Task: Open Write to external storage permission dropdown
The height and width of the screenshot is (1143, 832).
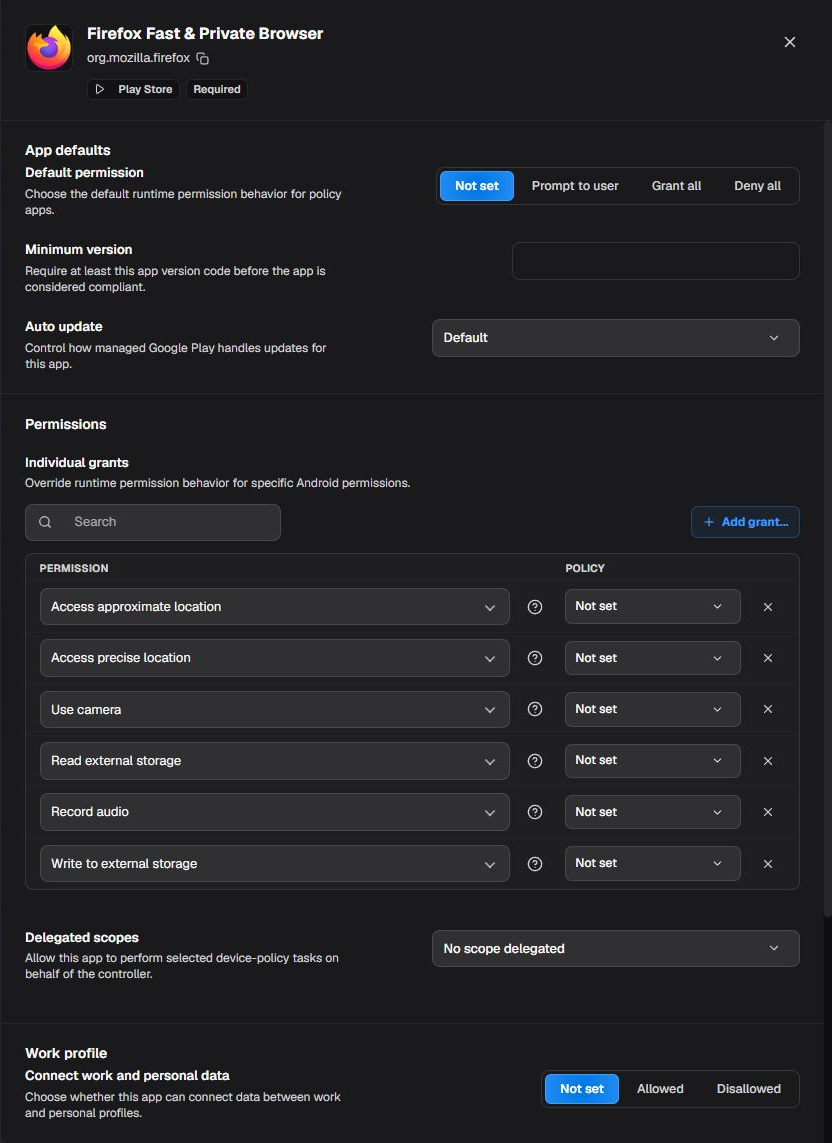Action: pos(274,863)
